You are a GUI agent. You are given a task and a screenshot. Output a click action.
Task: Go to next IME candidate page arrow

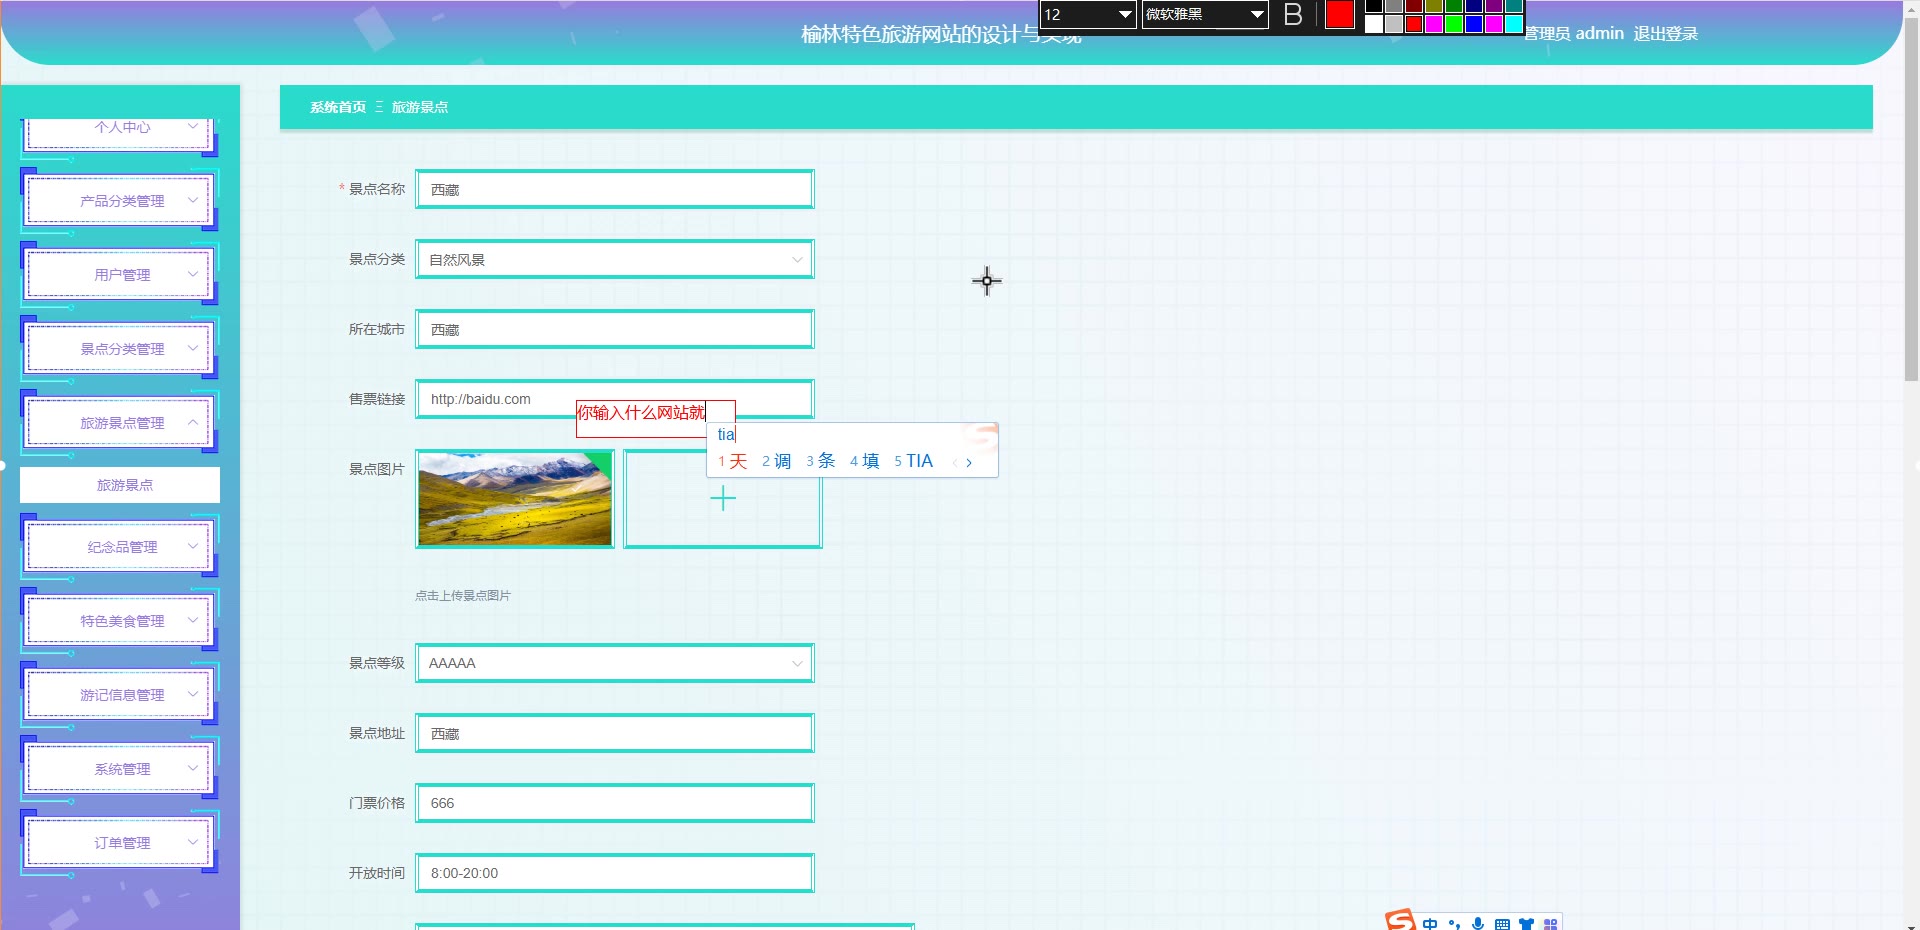click(969, 462)
